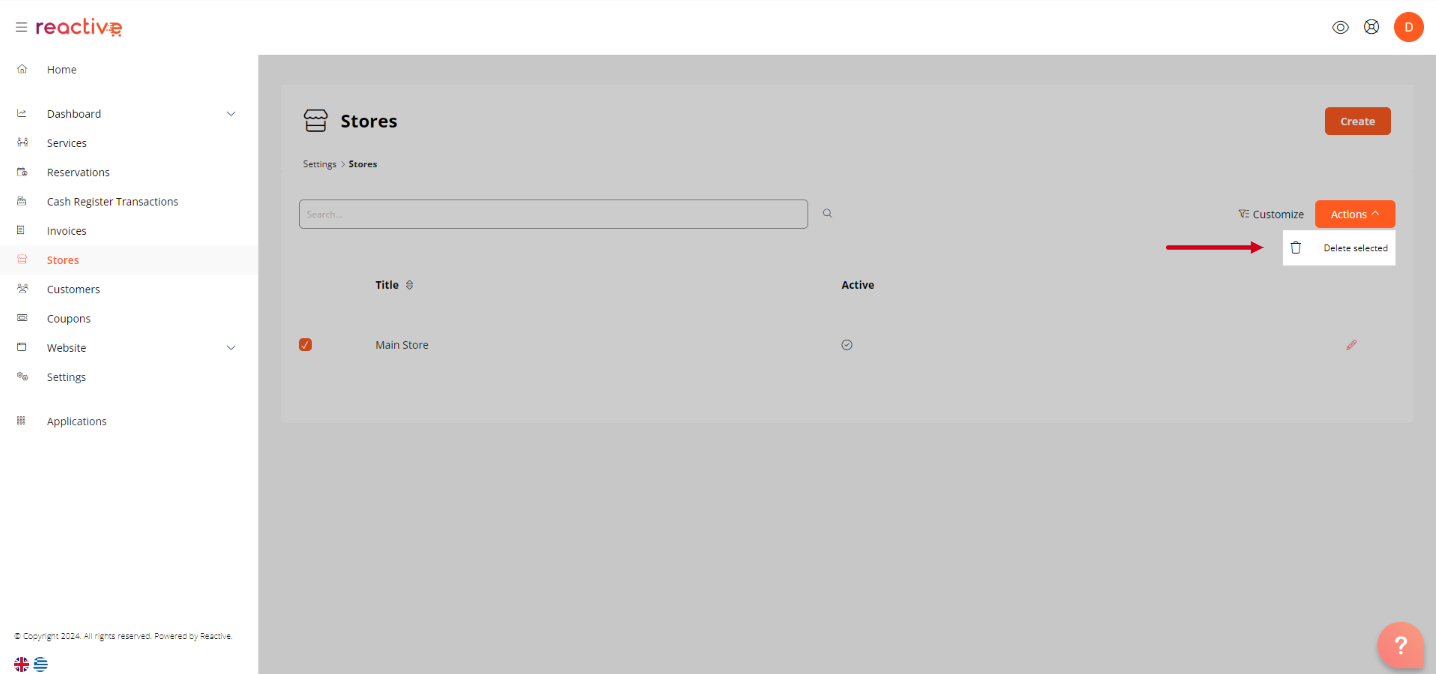Click the magnifier search icon
The width and height of the screenshot is (1436, 674).
click(827, 213)
